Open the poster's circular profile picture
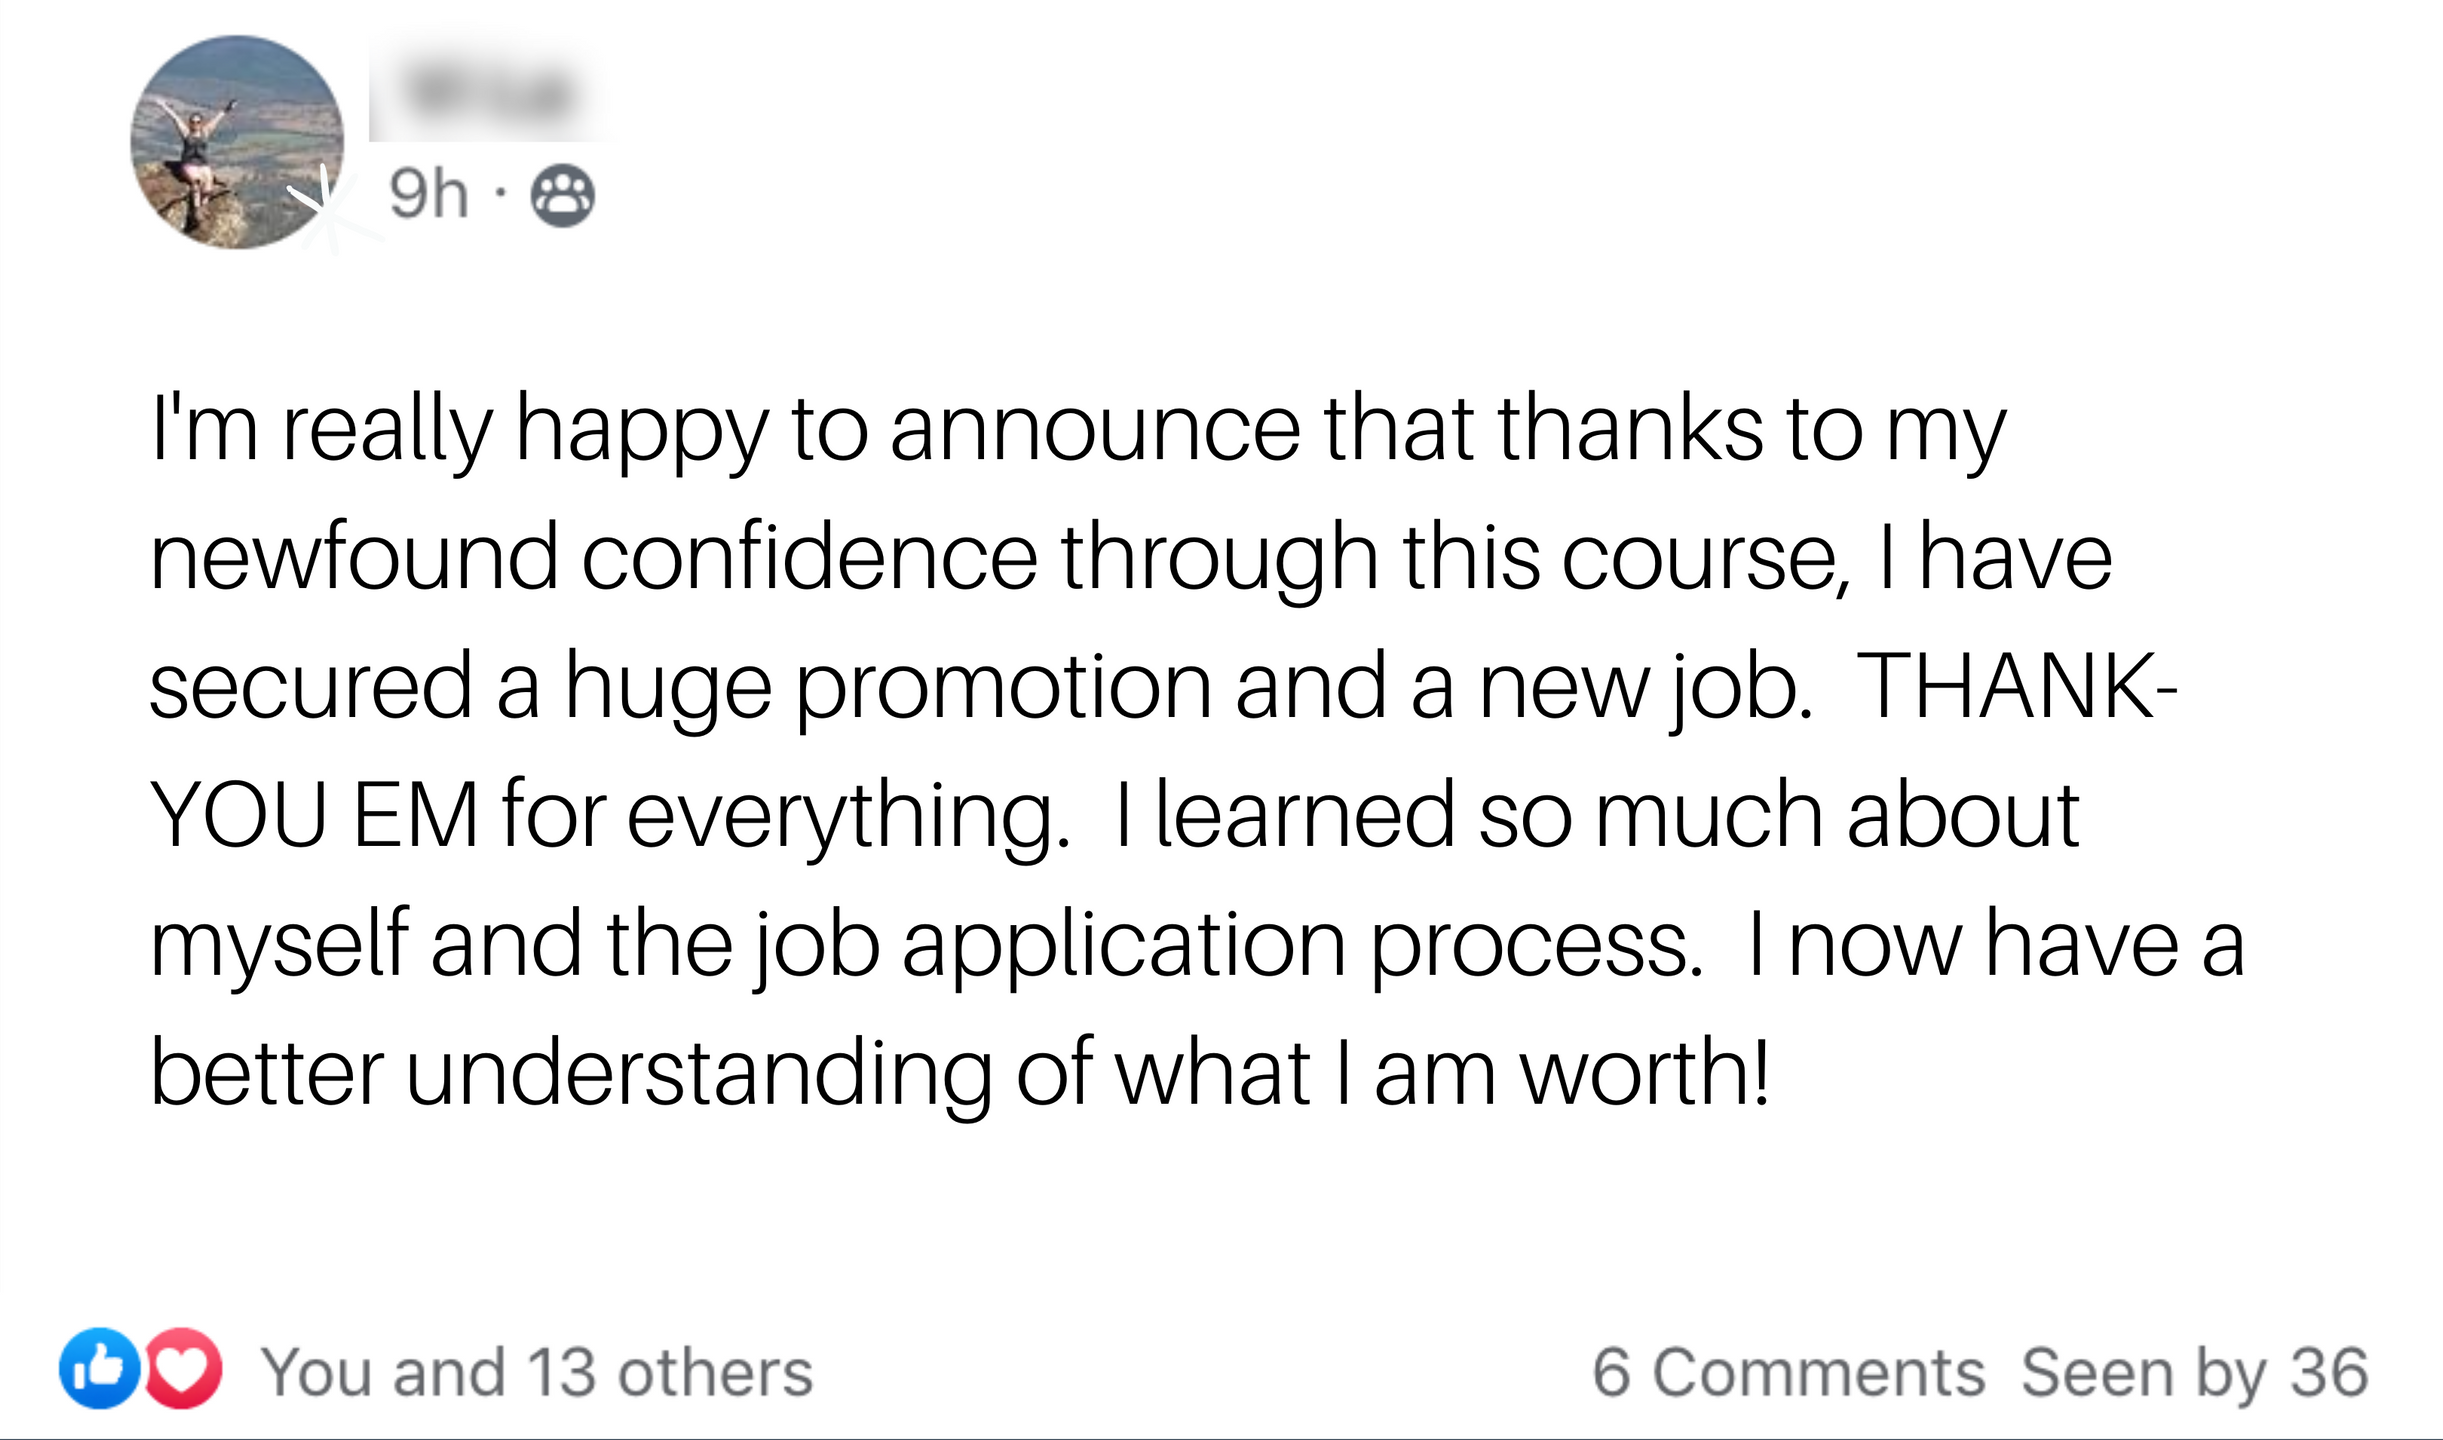2443x1440 pixels. click(x=237, y=143)
